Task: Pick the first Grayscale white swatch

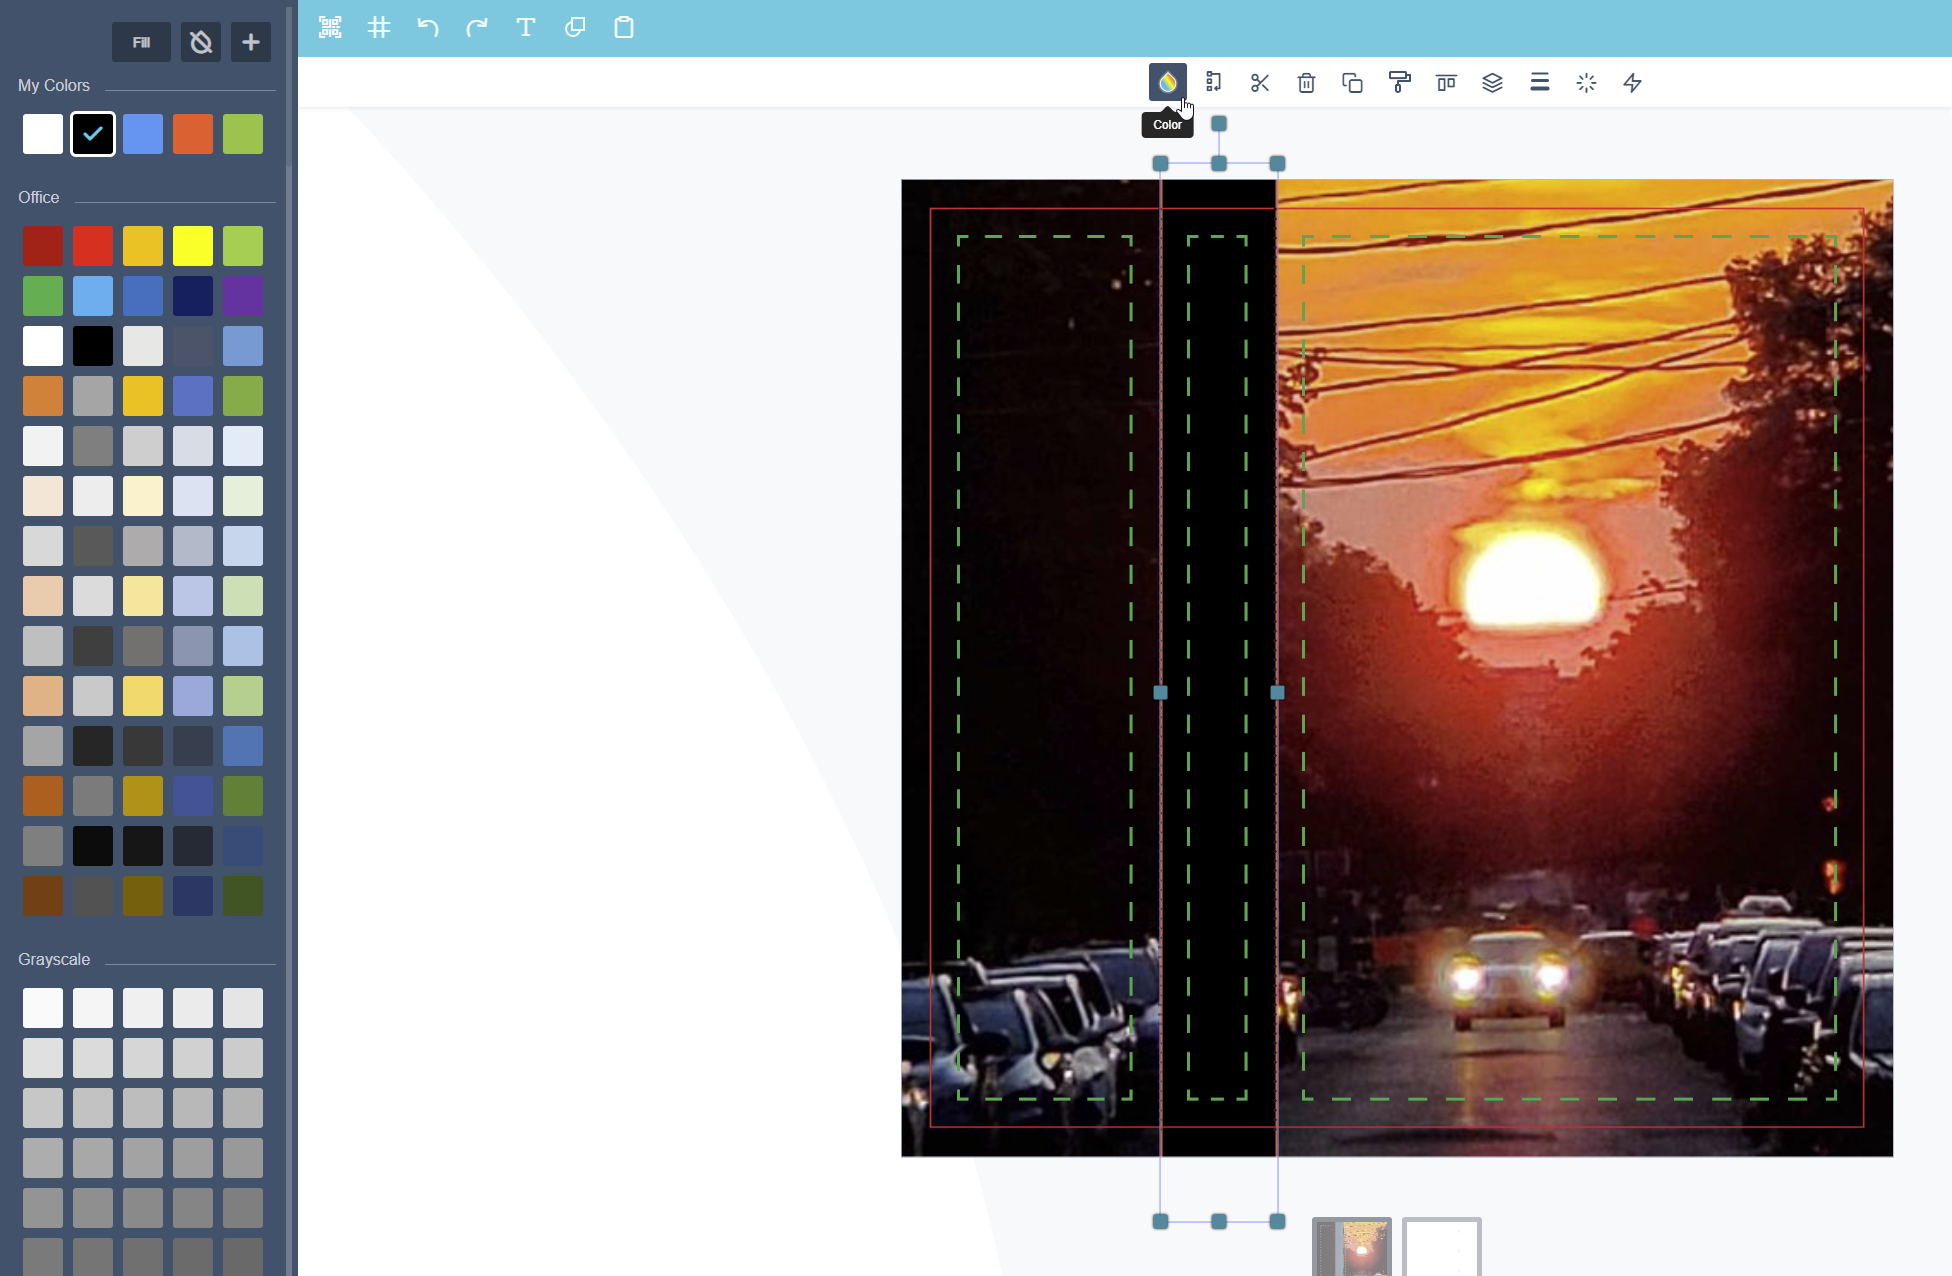Action: point(43,1008)
